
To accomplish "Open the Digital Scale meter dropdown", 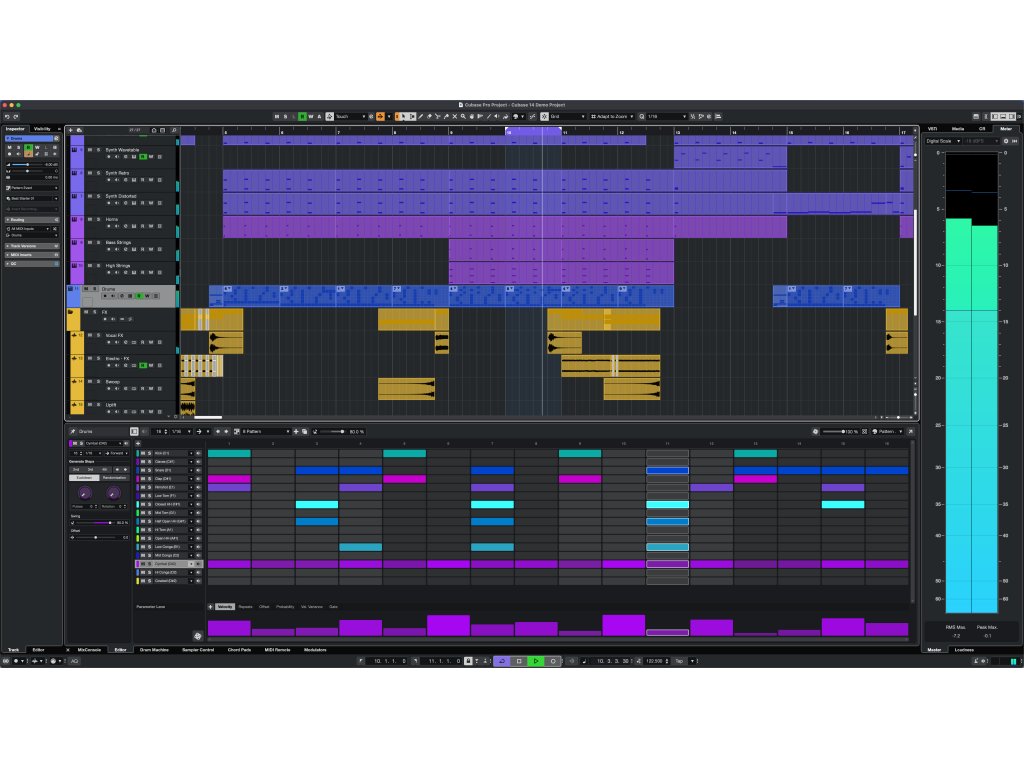I will click(943, 141).
